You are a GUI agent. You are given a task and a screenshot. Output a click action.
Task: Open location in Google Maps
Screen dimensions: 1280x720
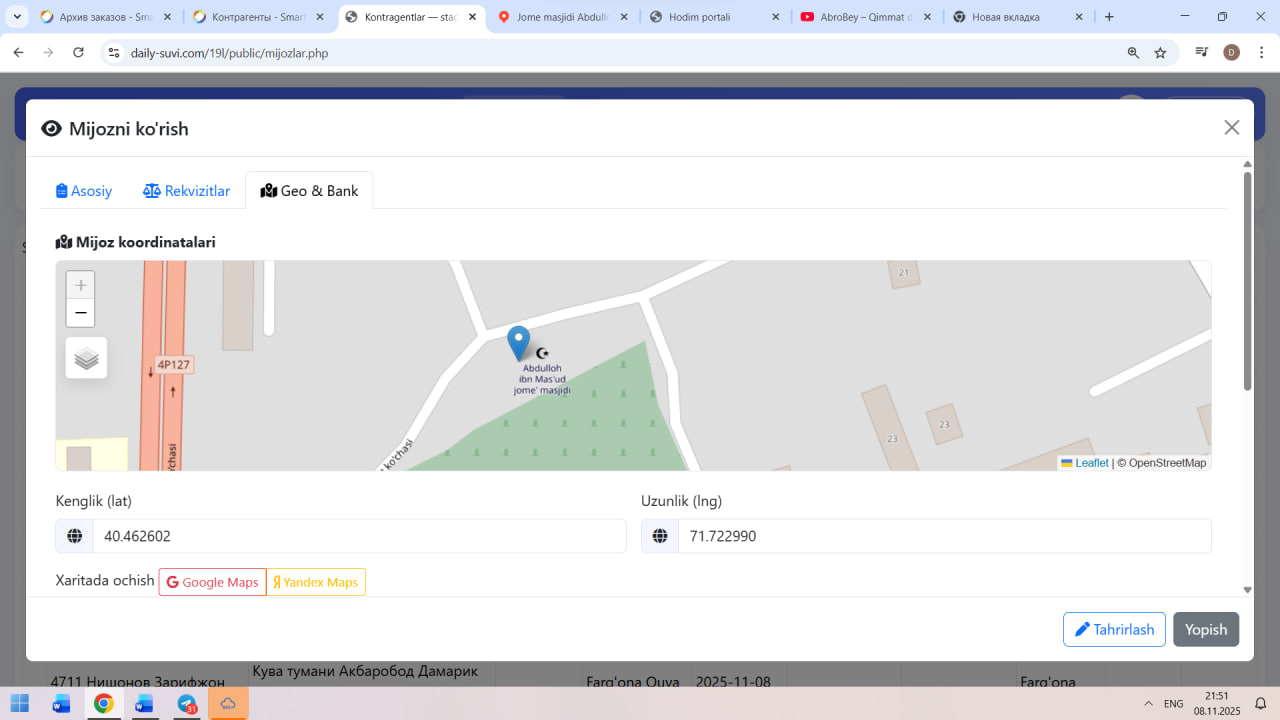click(212, 582)
